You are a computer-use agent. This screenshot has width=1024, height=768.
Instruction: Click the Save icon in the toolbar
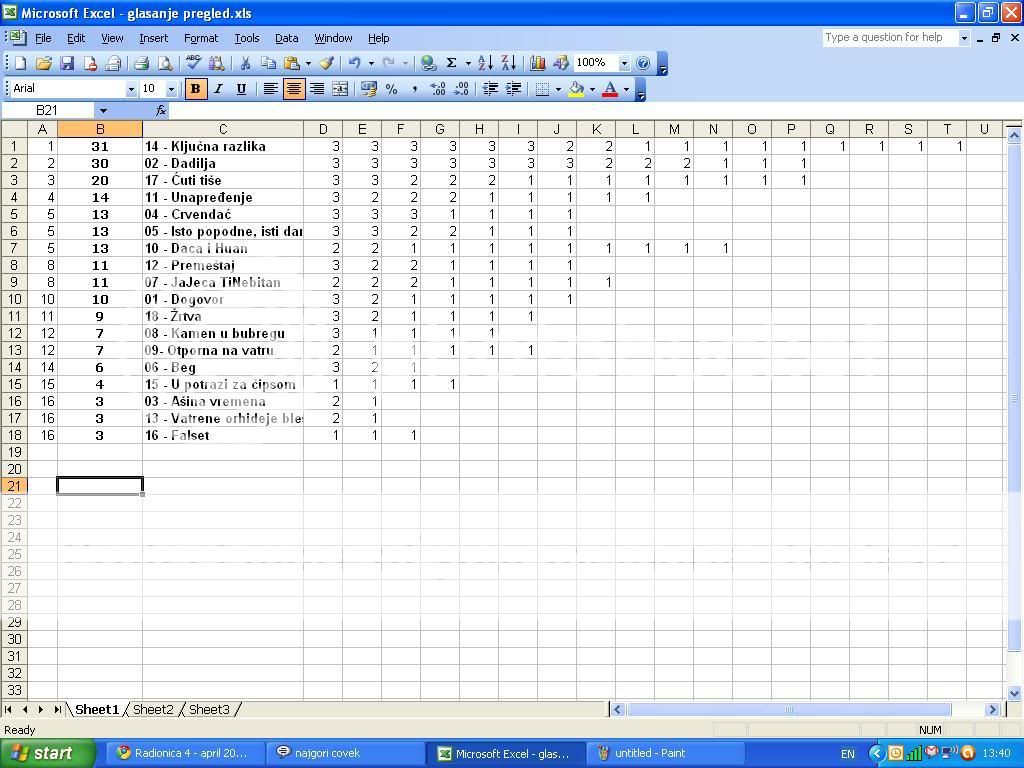67,63
